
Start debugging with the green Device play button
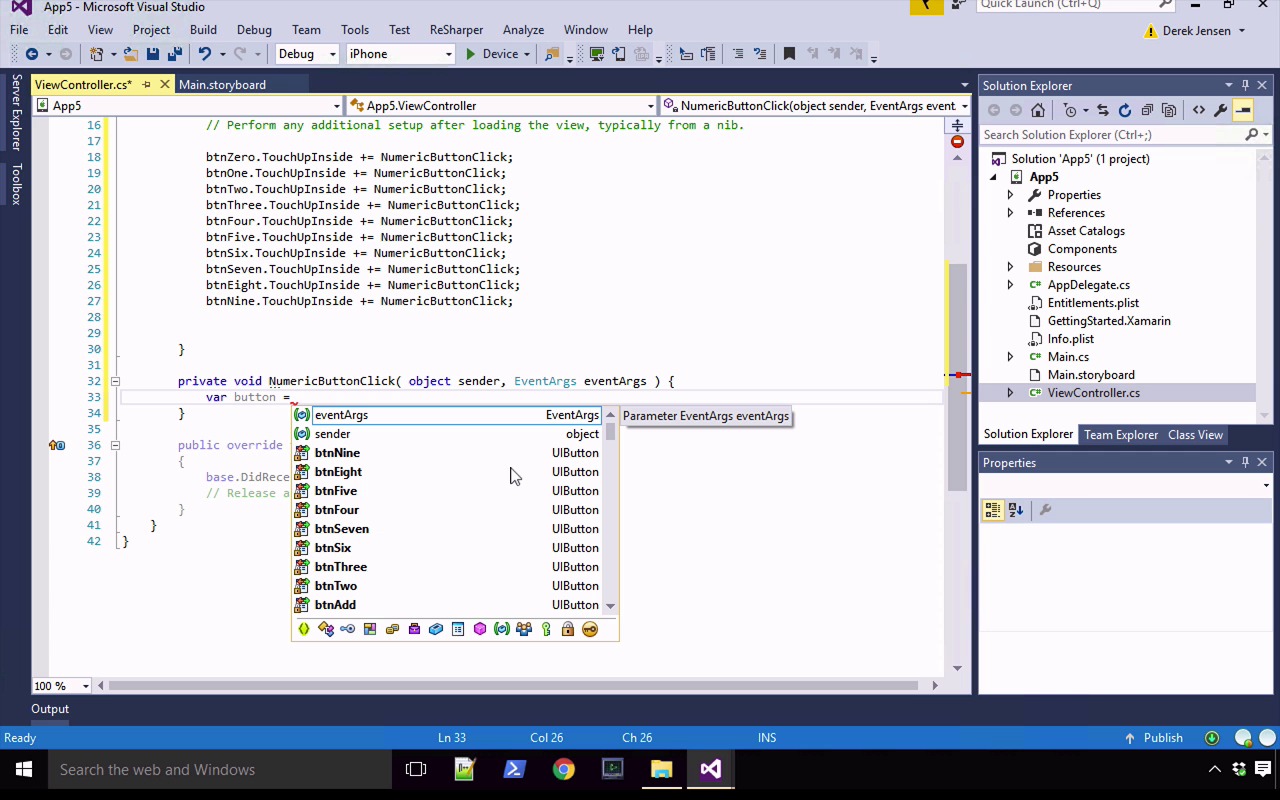coord(471,54)
